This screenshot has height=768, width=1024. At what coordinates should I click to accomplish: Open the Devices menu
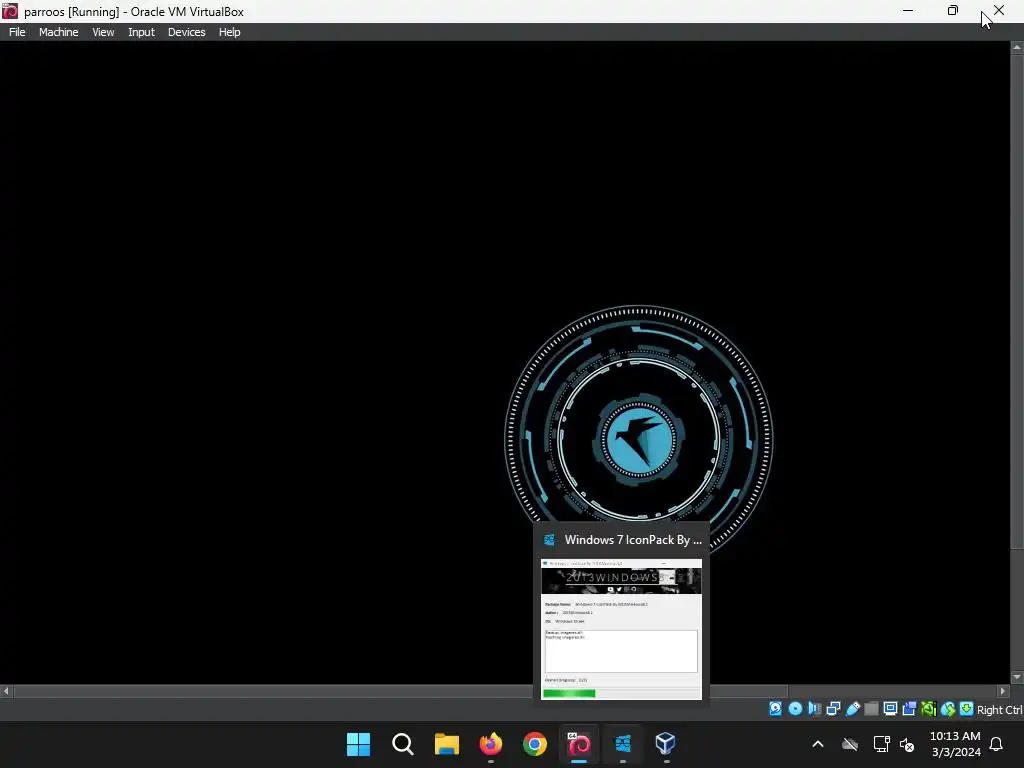pyautogui.click(x=186, y=32)
